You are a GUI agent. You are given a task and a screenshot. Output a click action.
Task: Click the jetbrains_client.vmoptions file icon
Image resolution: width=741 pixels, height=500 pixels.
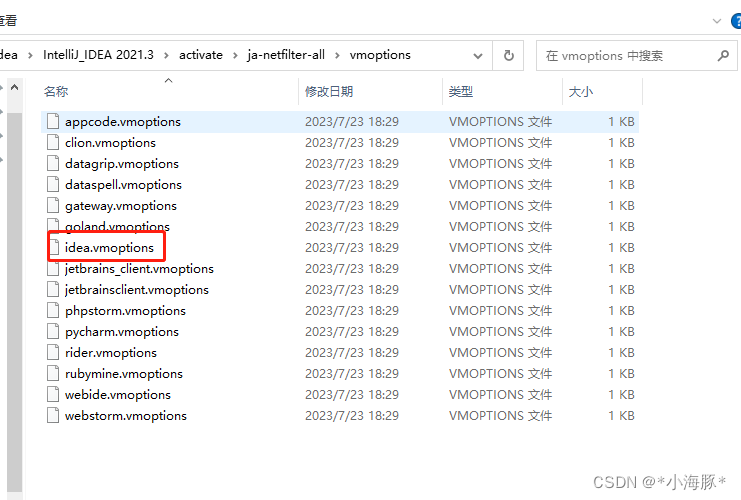pyautogui.click(x=53, y=269)
